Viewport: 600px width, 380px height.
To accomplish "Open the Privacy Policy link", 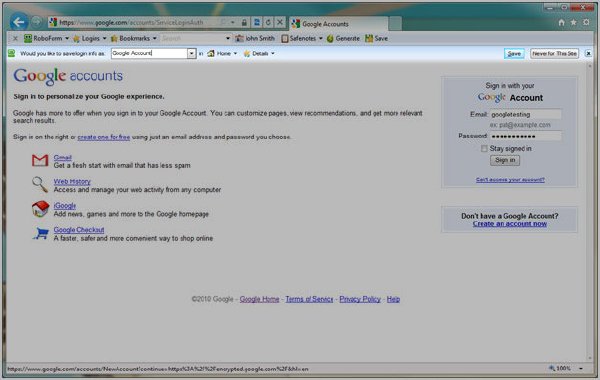I will tap(360, 299).
